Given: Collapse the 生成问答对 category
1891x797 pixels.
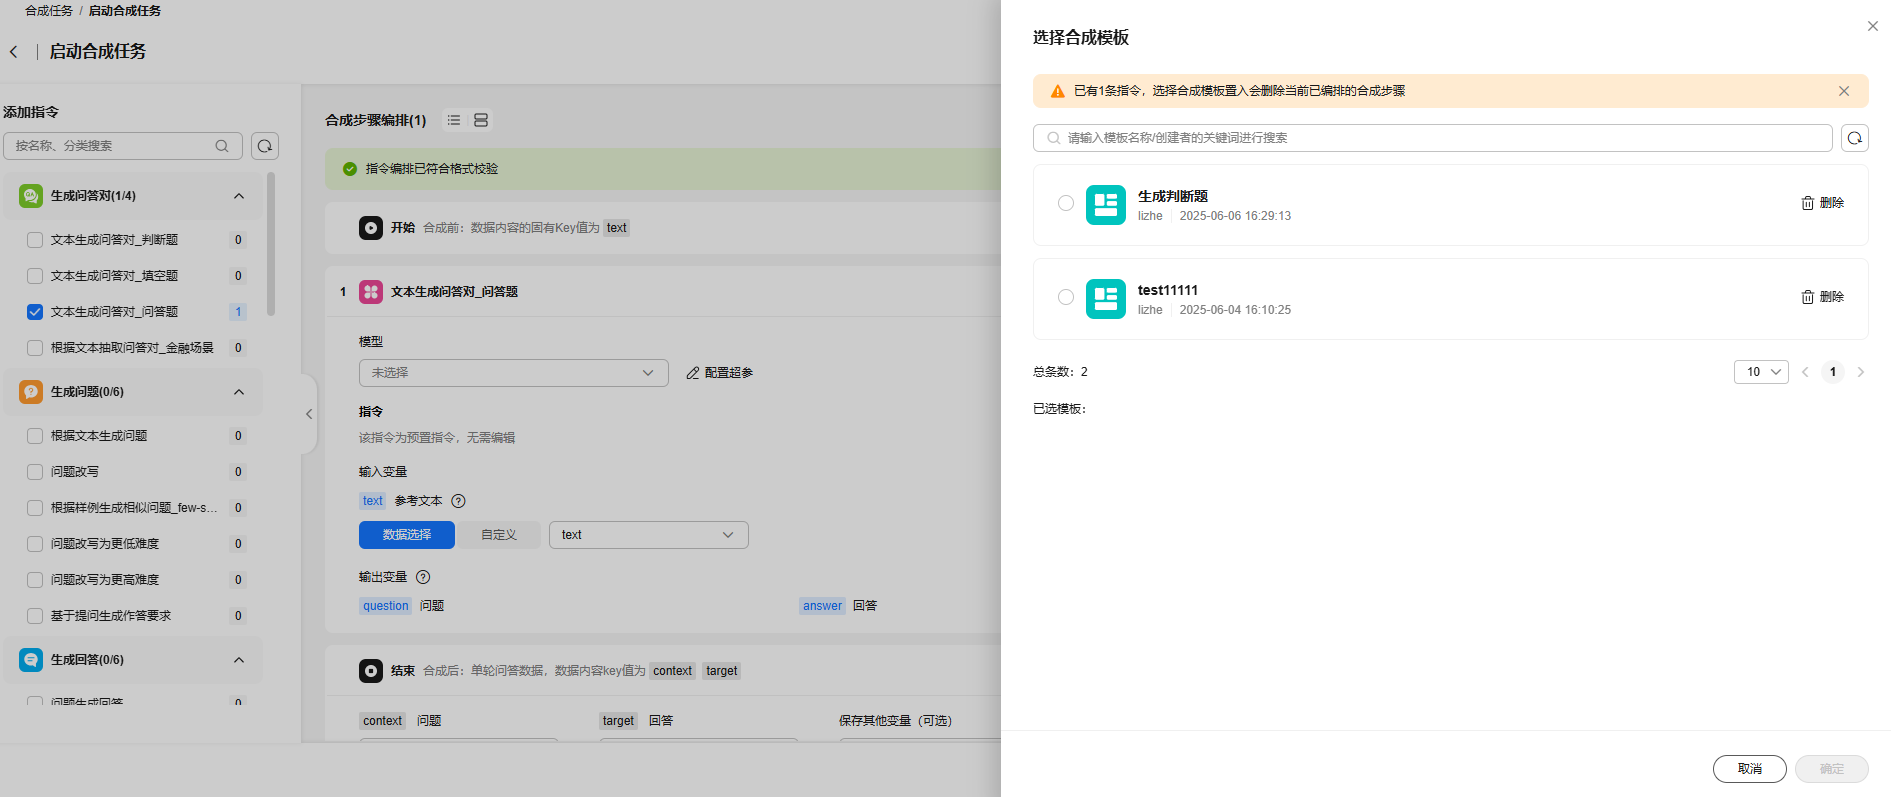Looking at the screenshot, I should 239,196.
